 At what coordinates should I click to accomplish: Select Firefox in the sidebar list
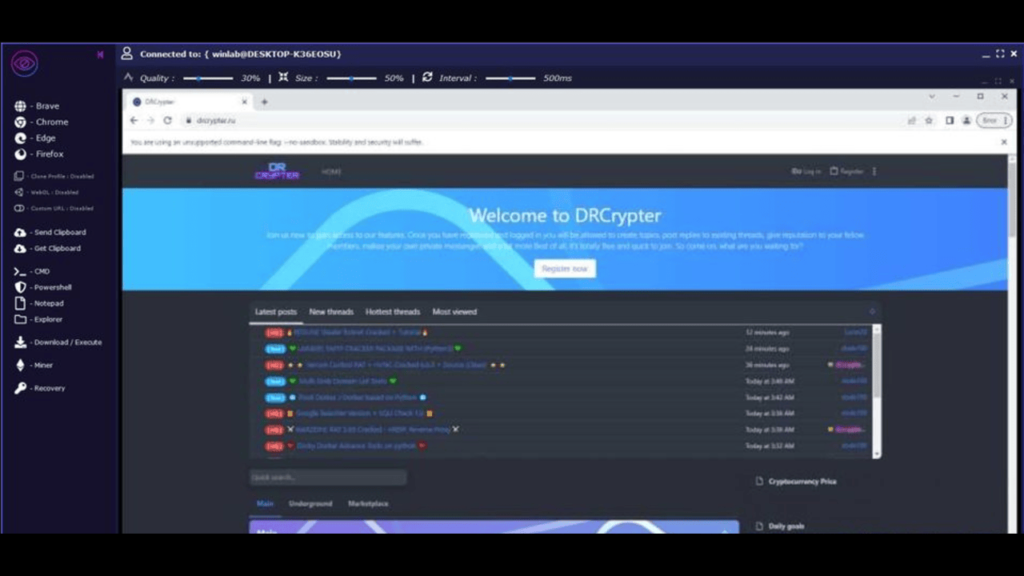click(x=39, y=154)
